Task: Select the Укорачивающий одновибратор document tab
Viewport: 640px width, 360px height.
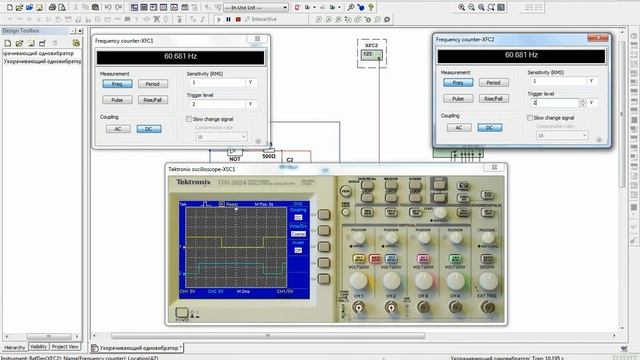Action: tap(136, 348)
